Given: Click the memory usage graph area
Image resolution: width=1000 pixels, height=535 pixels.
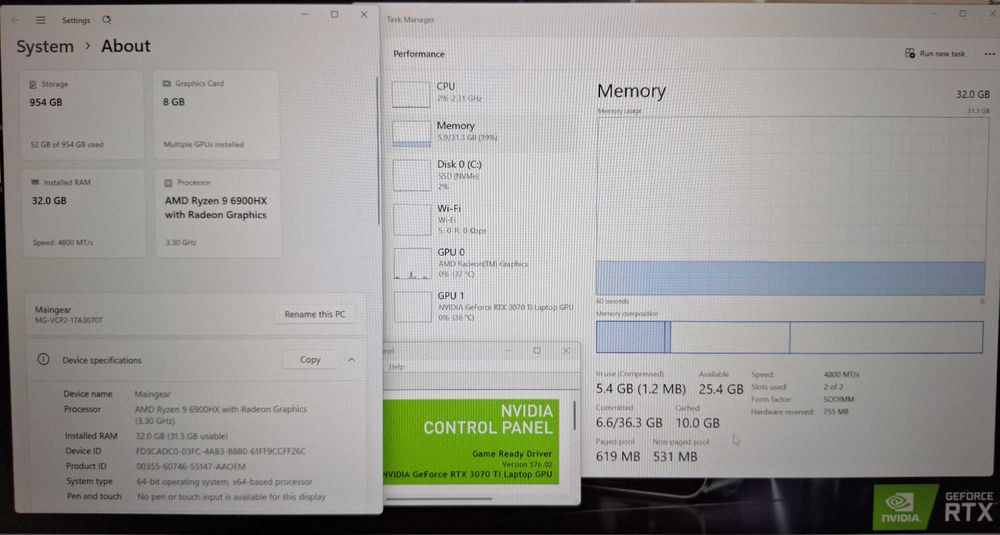Looking at the screenshot, I should (791, 206).
